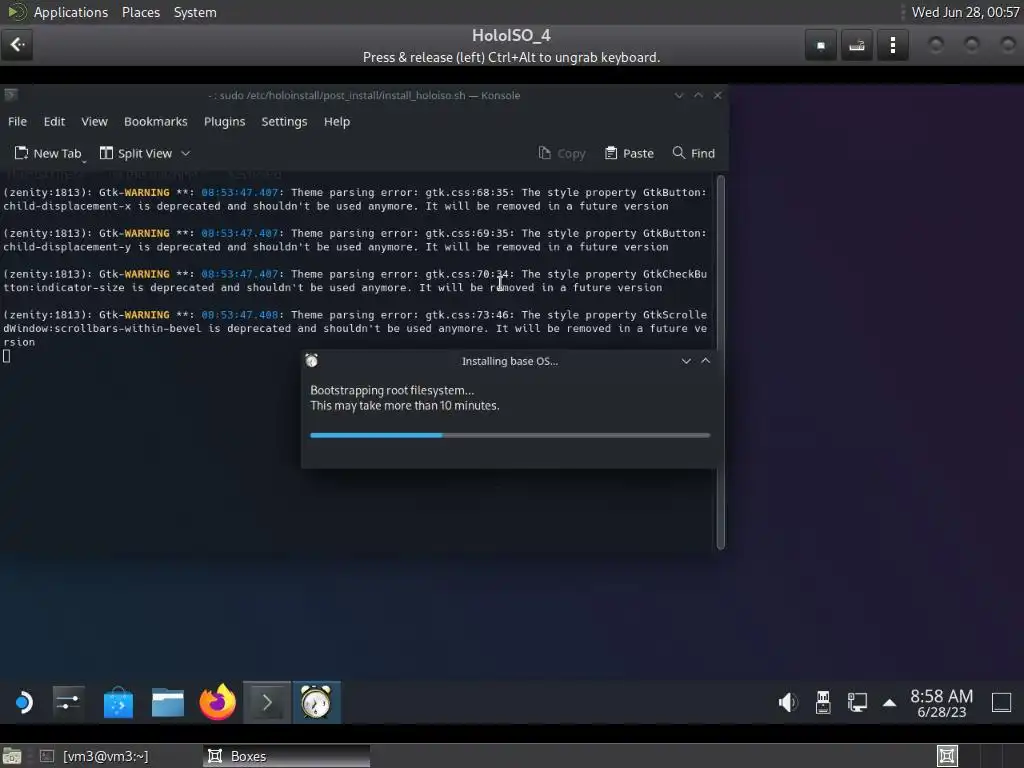Go back using the Boxes back arrow
This screenshot has width=1024, height=768.
pyautogui.click(x=17, y=45)
